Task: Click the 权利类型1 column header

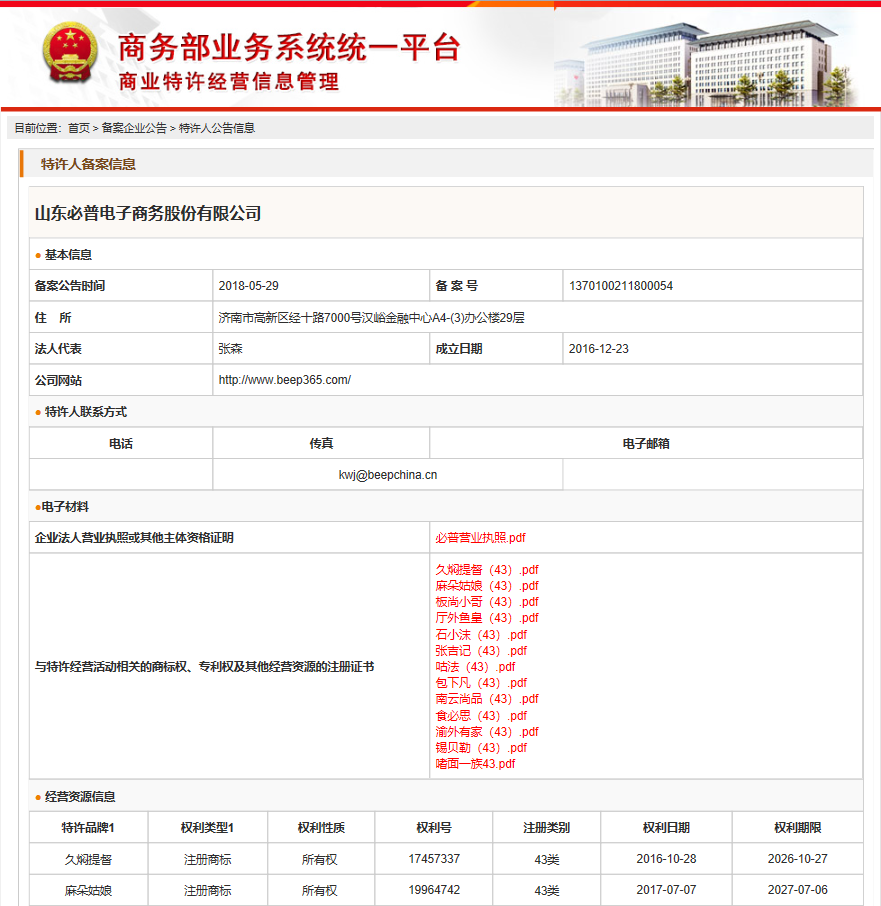Action: [207, 828]
